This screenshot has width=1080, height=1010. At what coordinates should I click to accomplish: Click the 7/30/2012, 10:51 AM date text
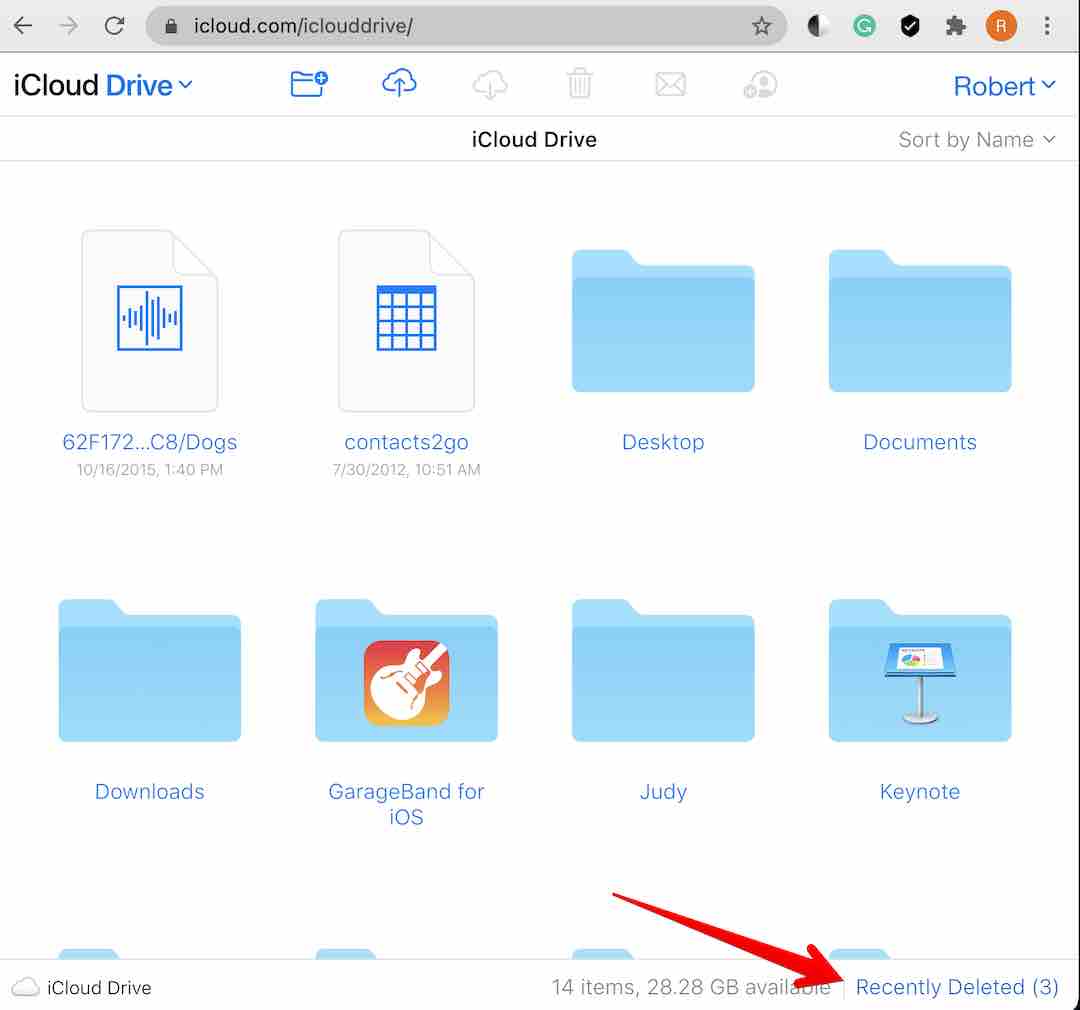point(406,470)
